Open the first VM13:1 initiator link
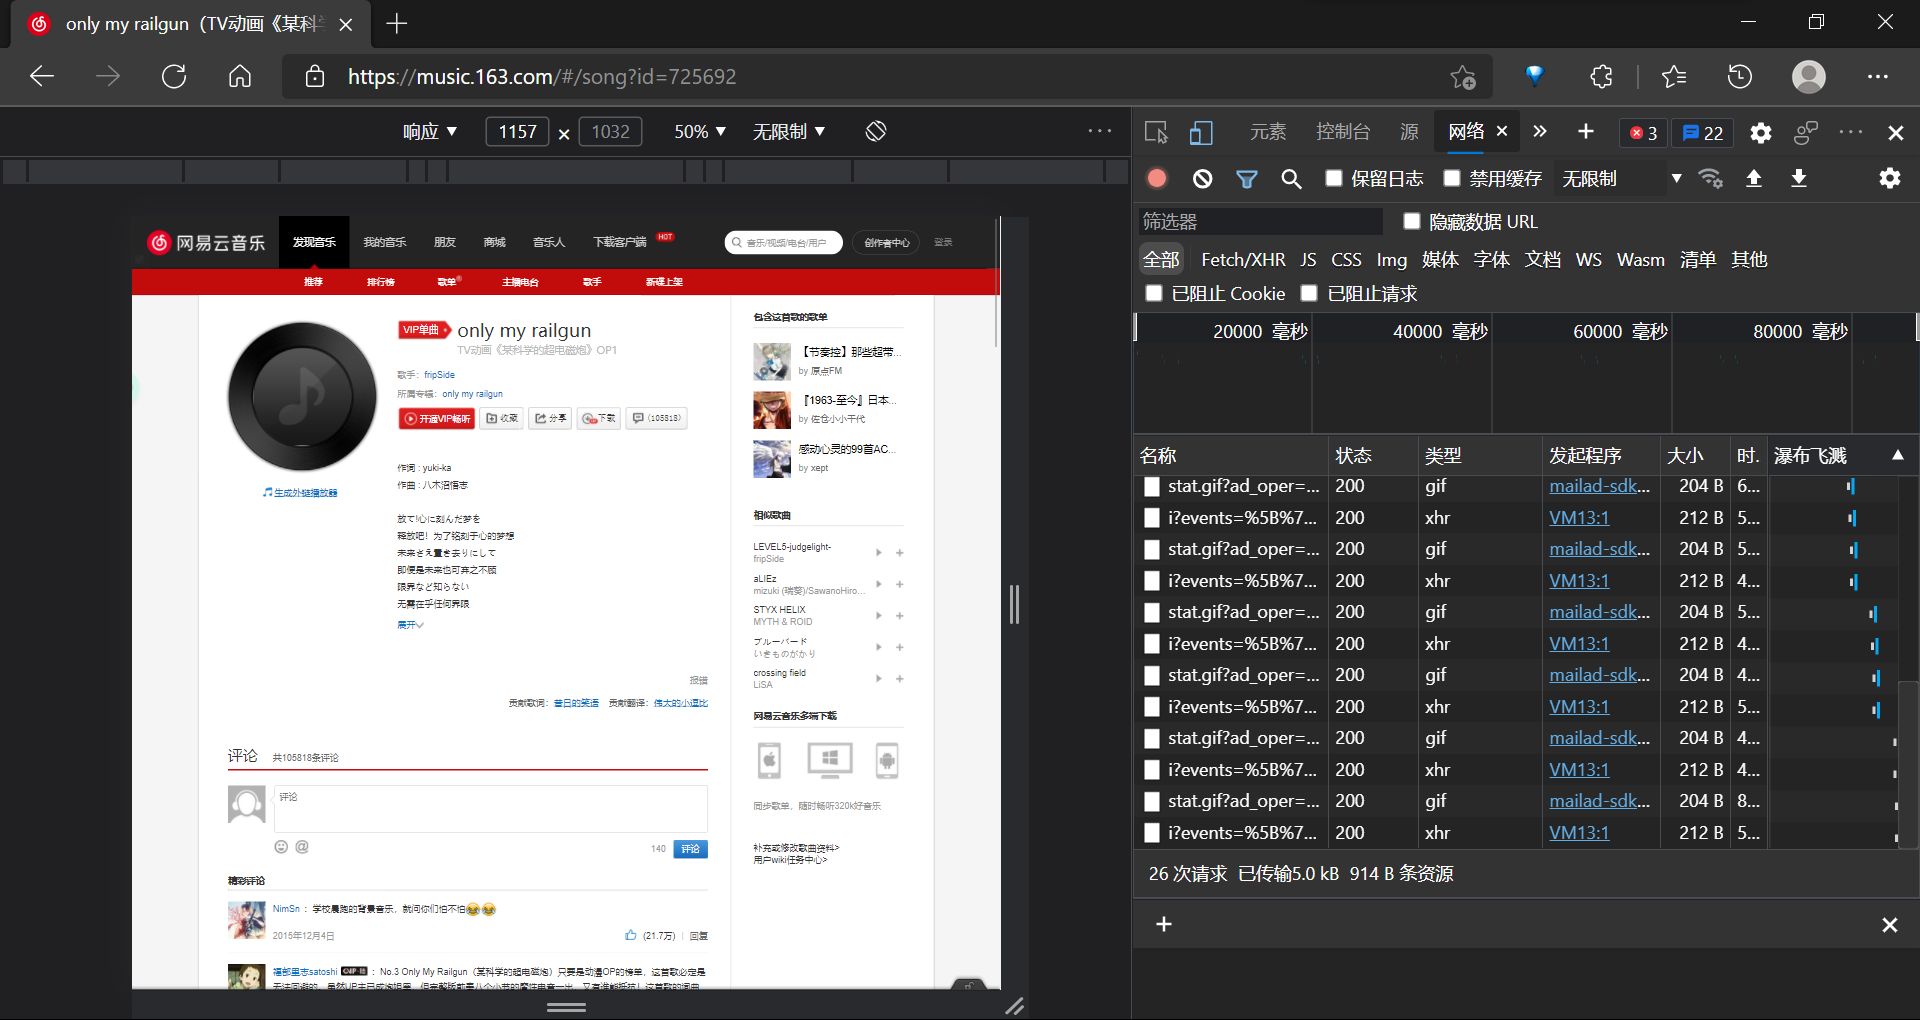 tap(1579, 518)
